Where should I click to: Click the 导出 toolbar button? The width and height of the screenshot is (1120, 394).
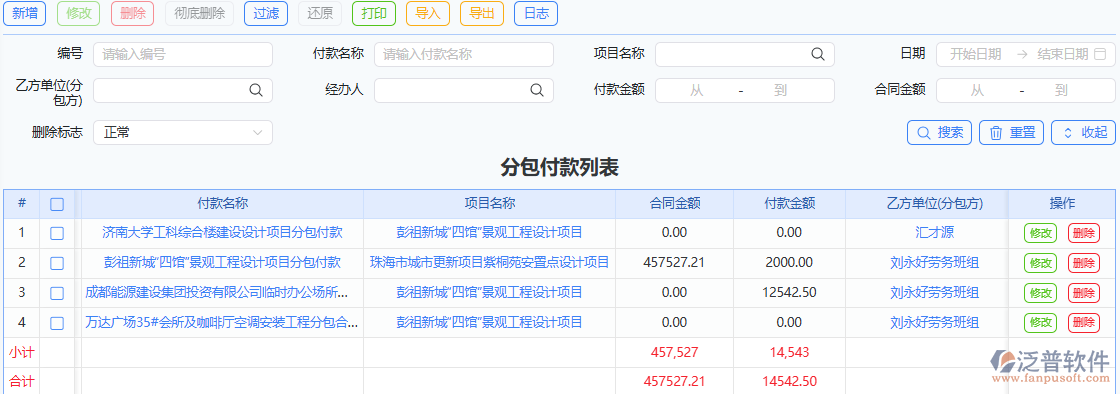[x=482, y=14]
